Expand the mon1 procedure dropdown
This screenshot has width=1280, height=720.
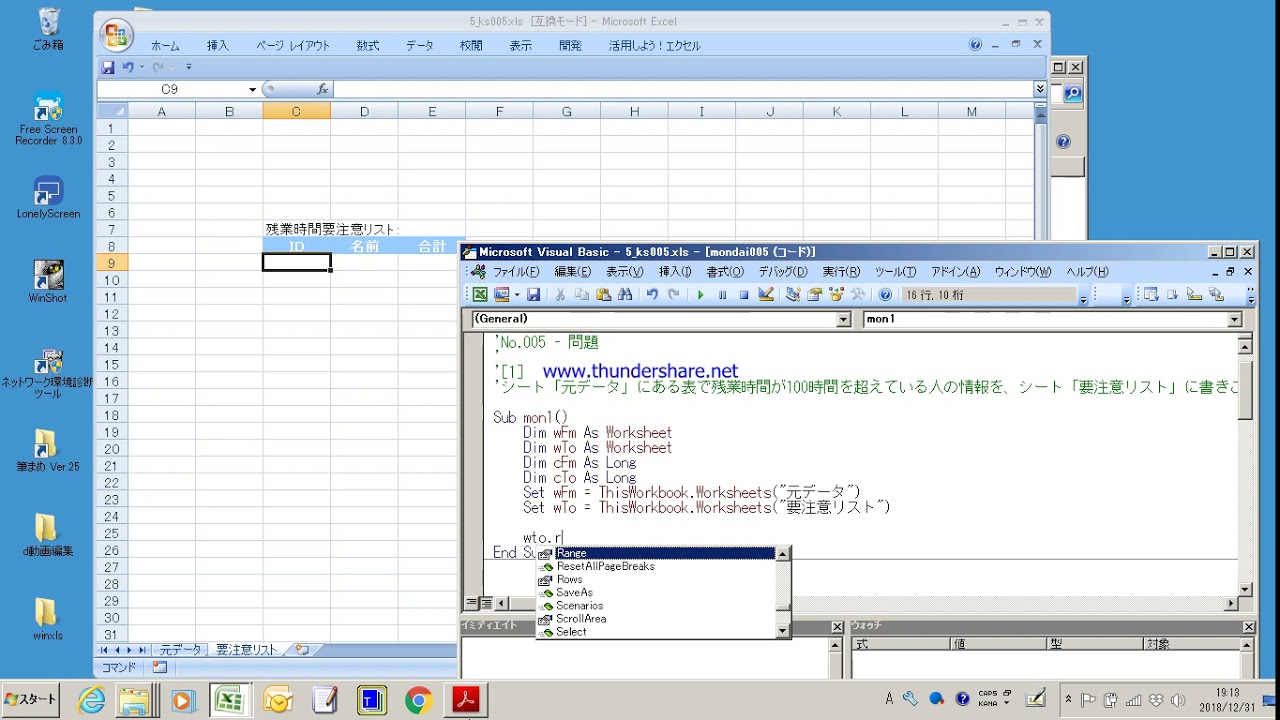1234,319
